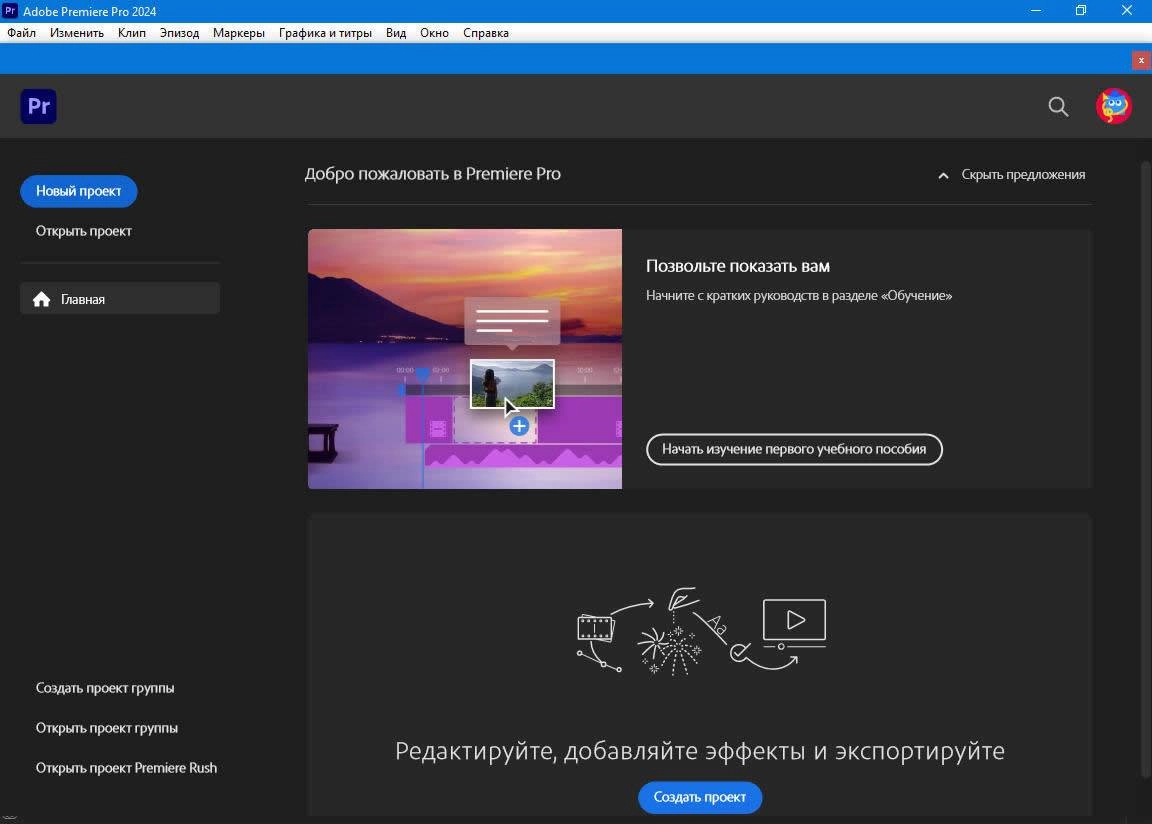
Task: Click the sunset tutorial thumbnail image
Action: tap(465, 359)
